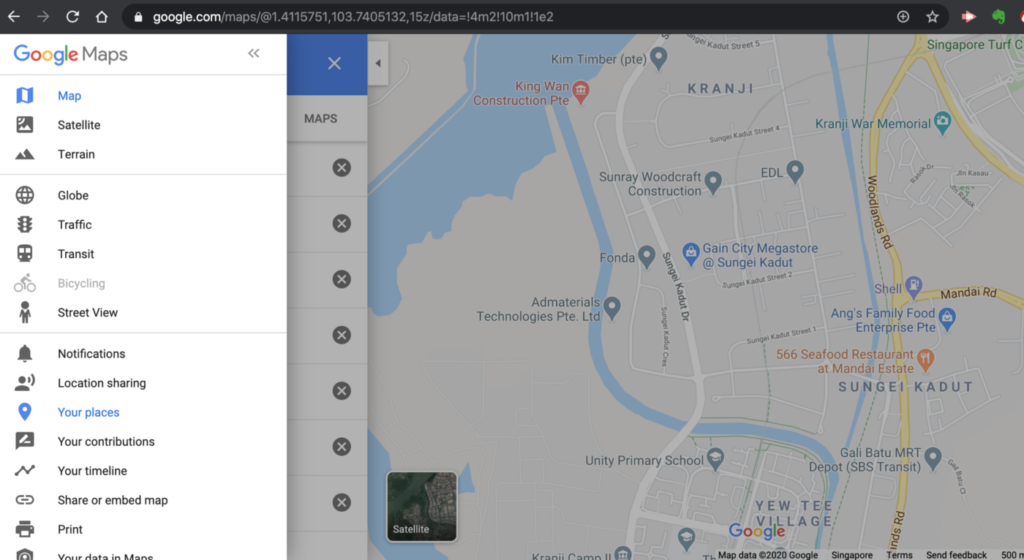Open Map menu item label
The width and height of the screenshot is (1024, 560).
click(69, 96)
